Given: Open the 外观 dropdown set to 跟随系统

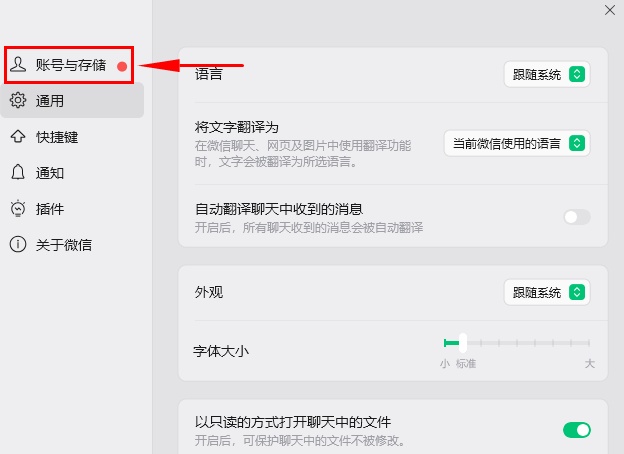Looking at the screenshot, I should point(547,292).
